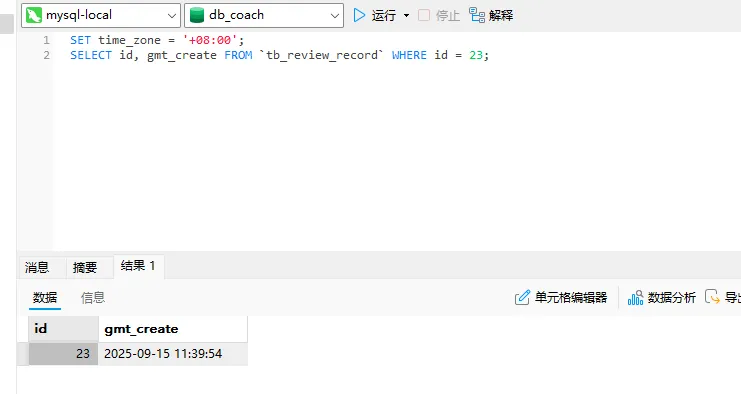Click the Data Analysis chart icon

(635, 298)
